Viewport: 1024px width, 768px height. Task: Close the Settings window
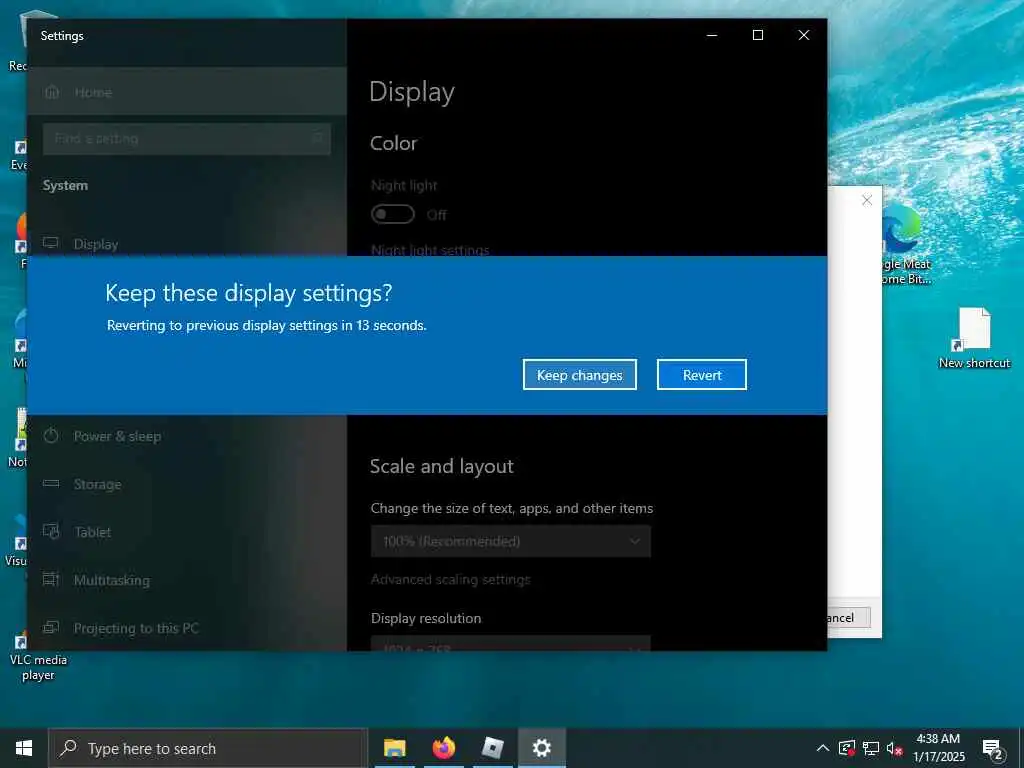(804, 35)
